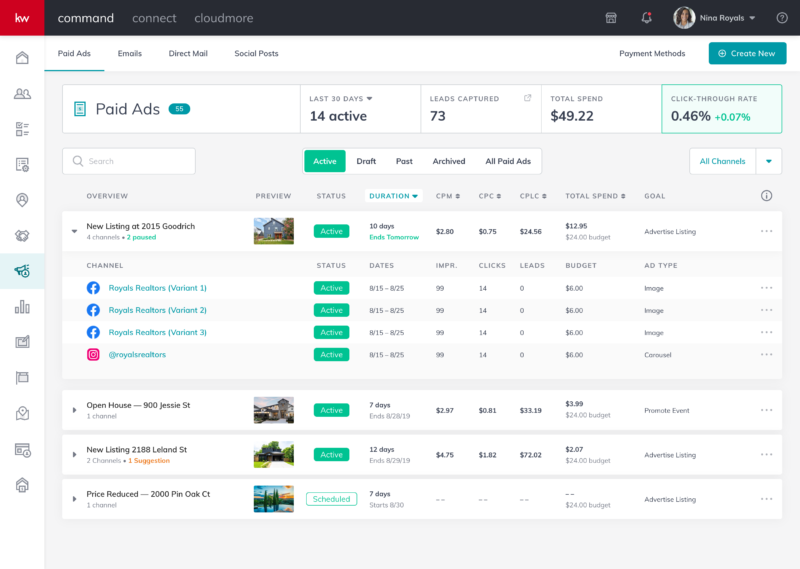Filter by Active ads

[x=325, y=161]
